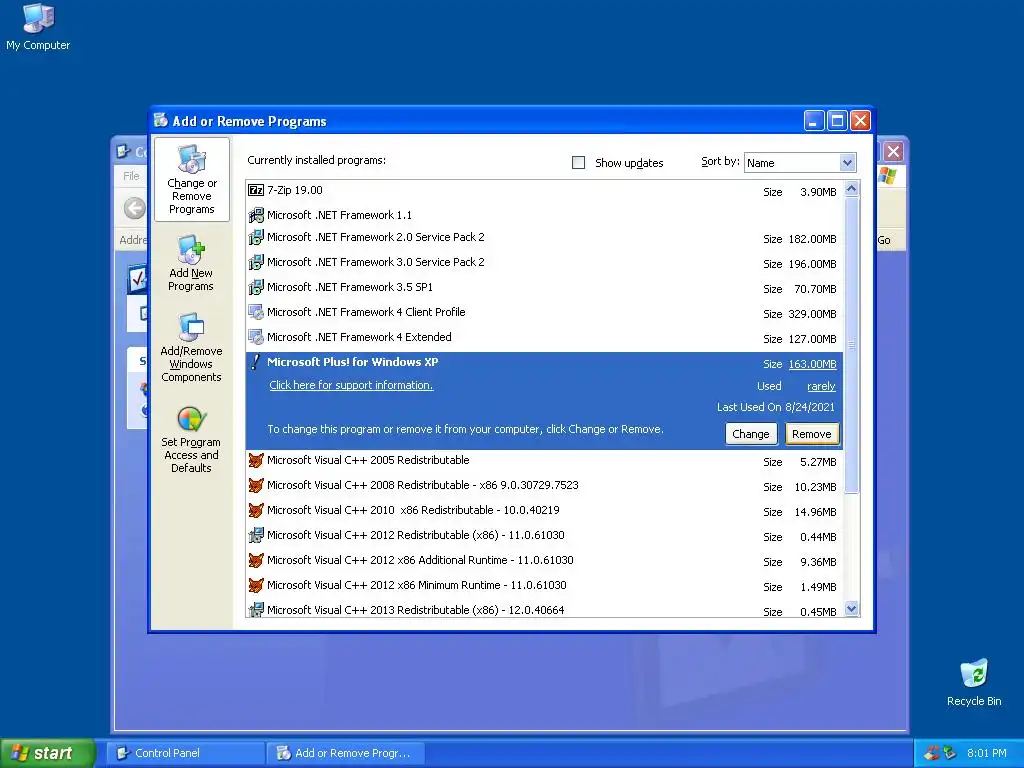Toggle the Show updates checkbox
Image resolution: width=1024 pixels, height=768 pixels.
coord(579,163)
